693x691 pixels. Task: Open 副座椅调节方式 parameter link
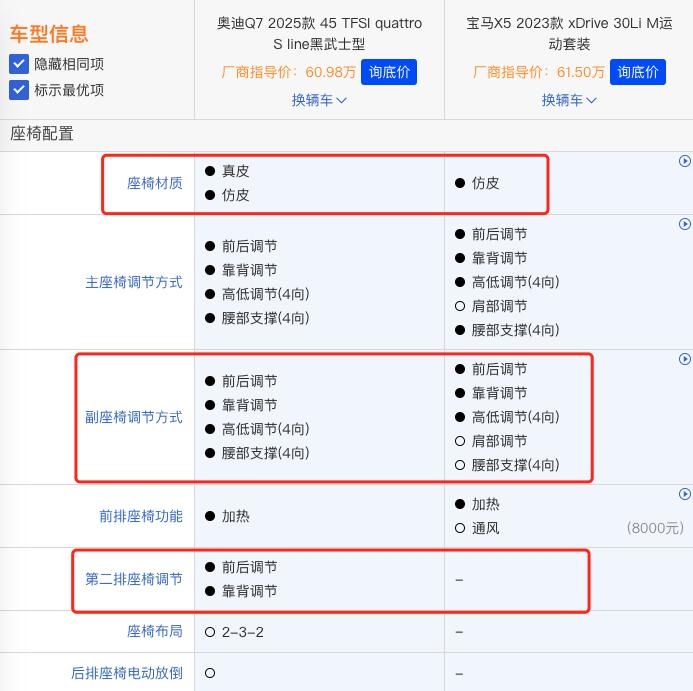coord(134,417)
